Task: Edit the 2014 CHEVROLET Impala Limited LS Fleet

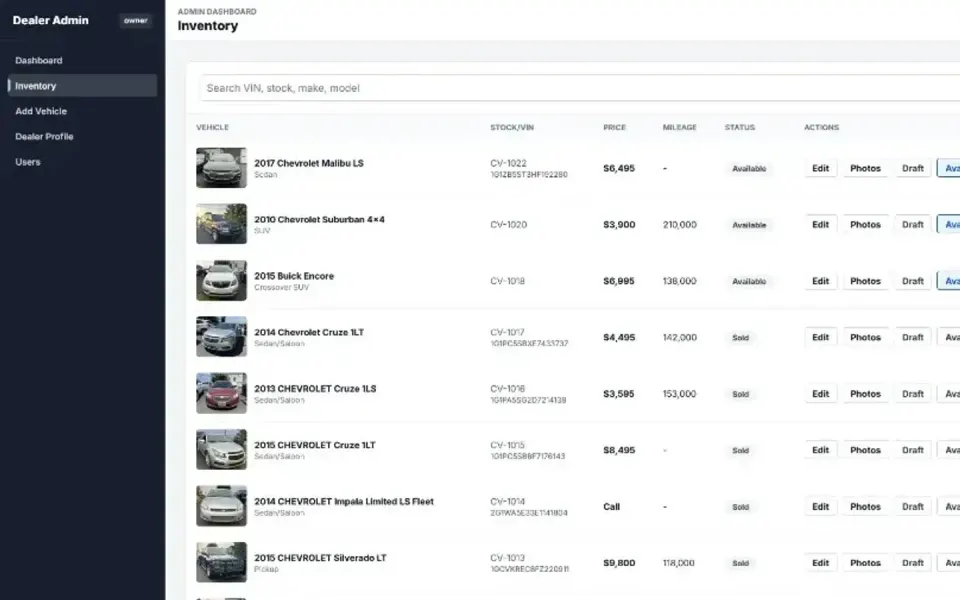Action: point(820,506)
